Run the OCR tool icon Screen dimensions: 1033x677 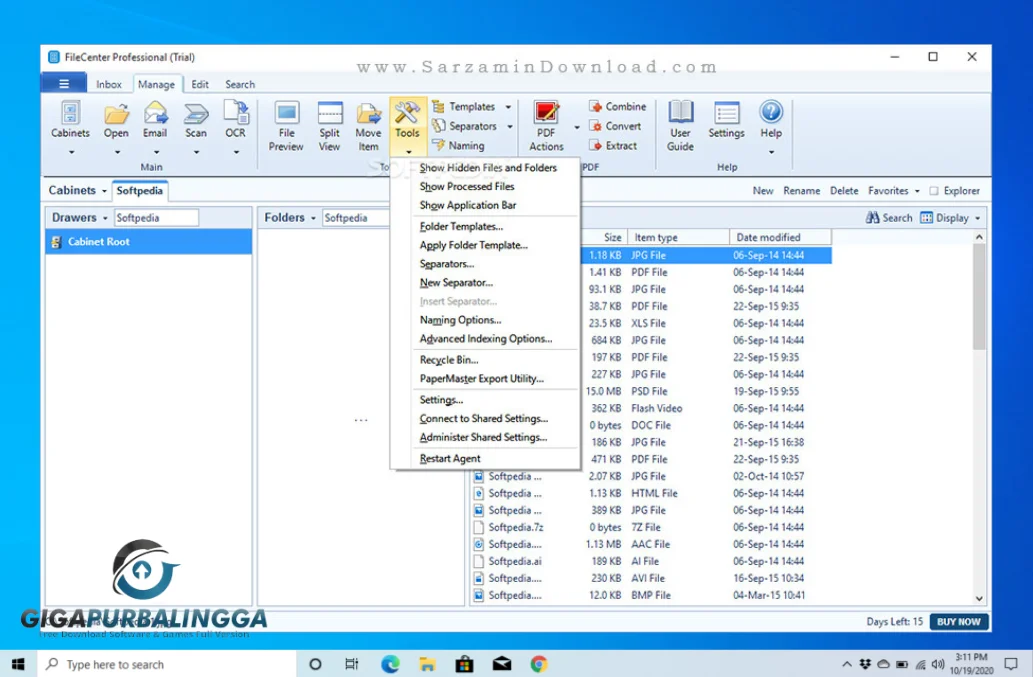point(236,113)
